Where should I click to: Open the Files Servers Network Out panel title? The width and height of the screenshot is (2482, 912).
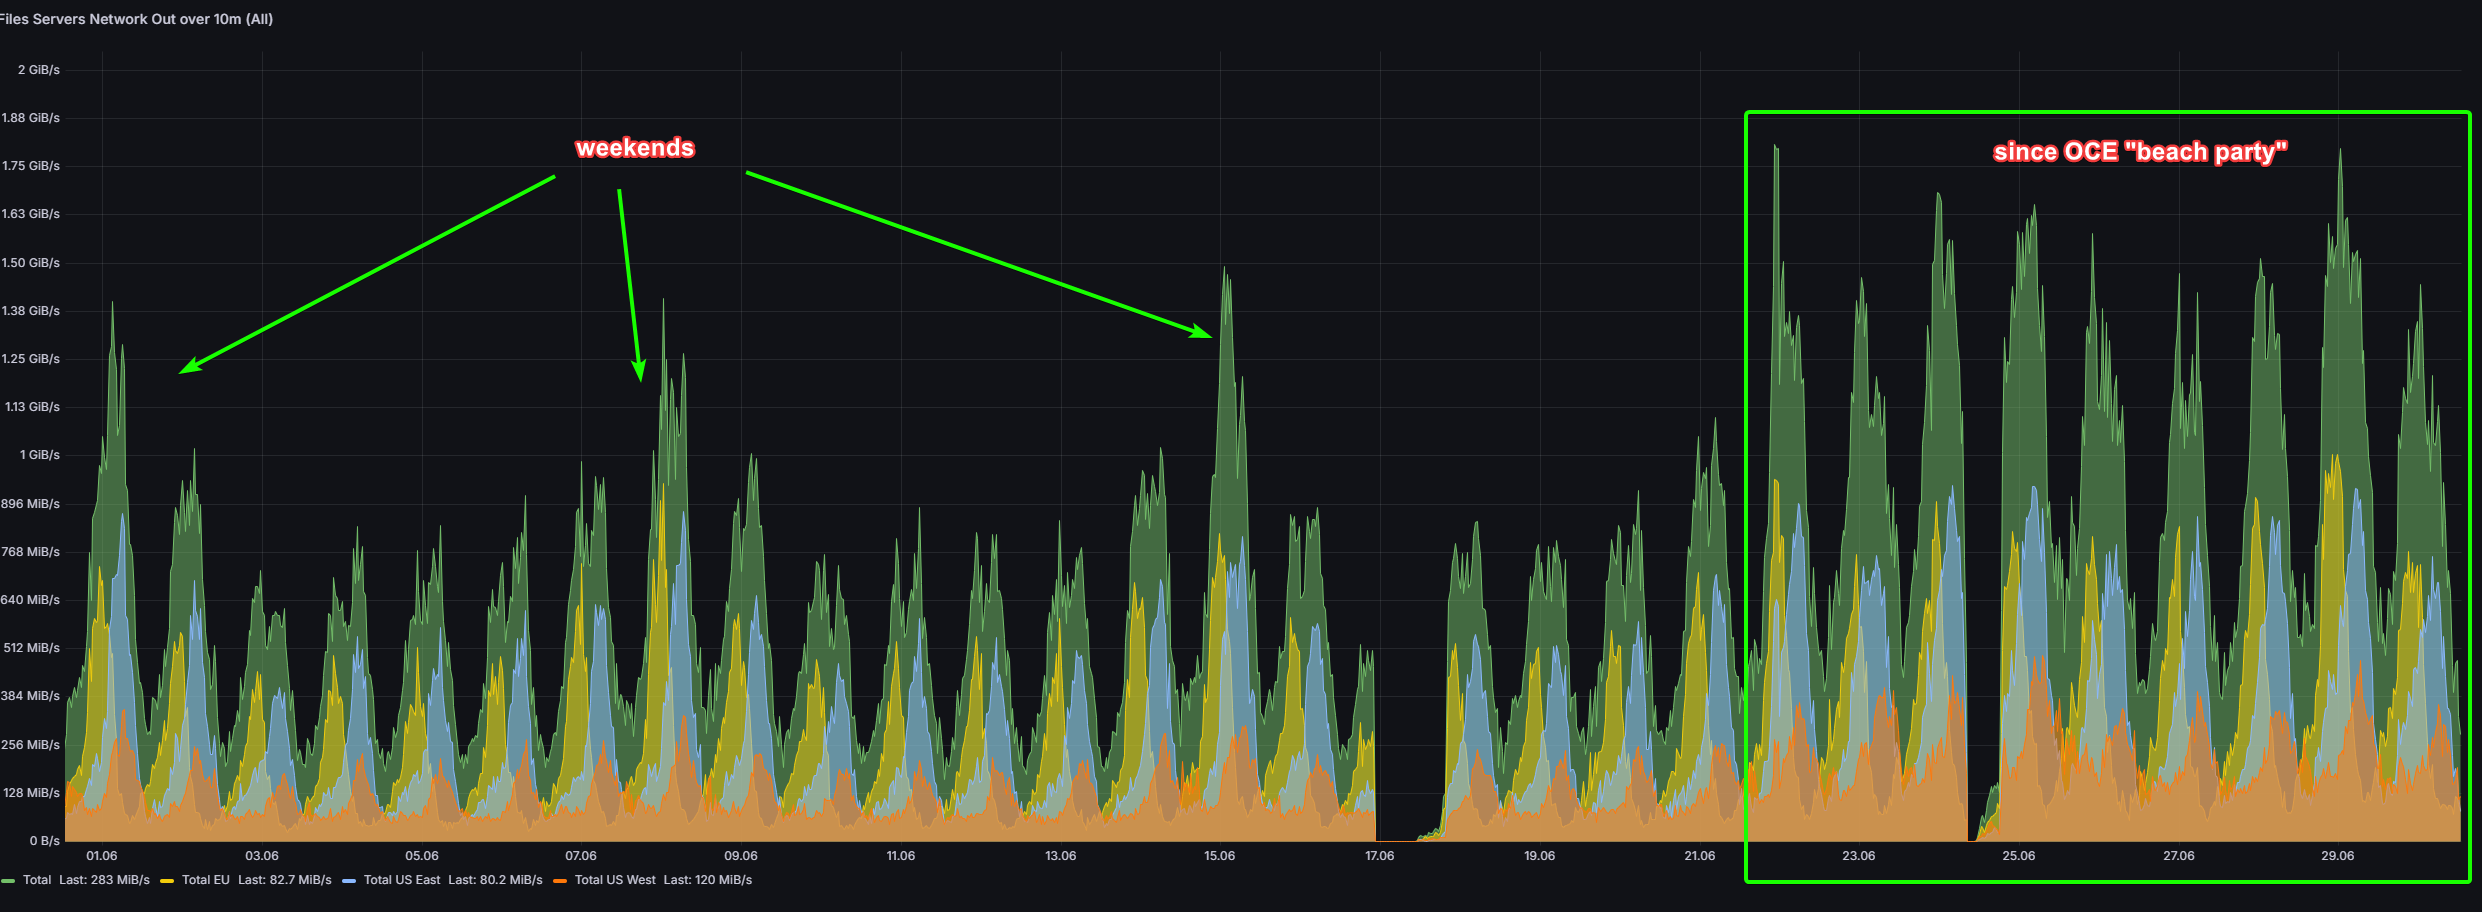[136, 19]
